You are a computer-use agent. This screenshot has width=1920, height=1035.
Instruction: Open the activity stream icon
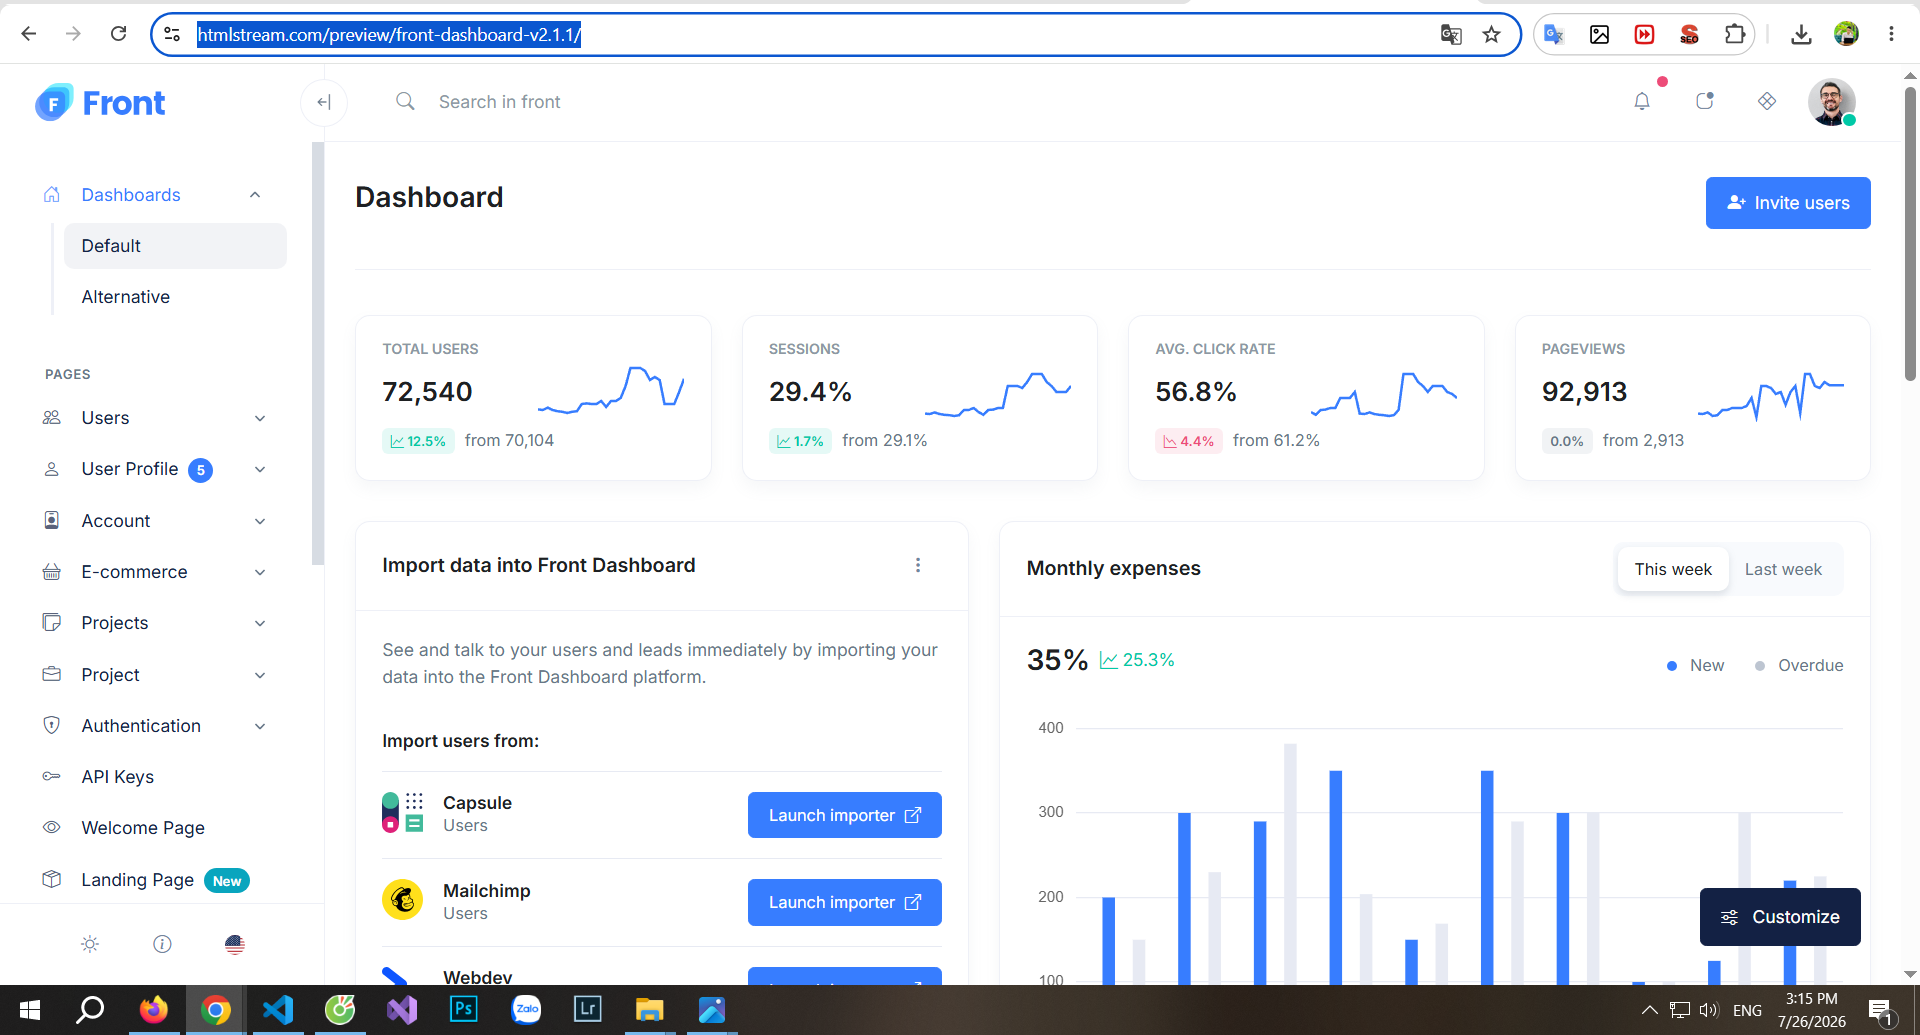1705,101
